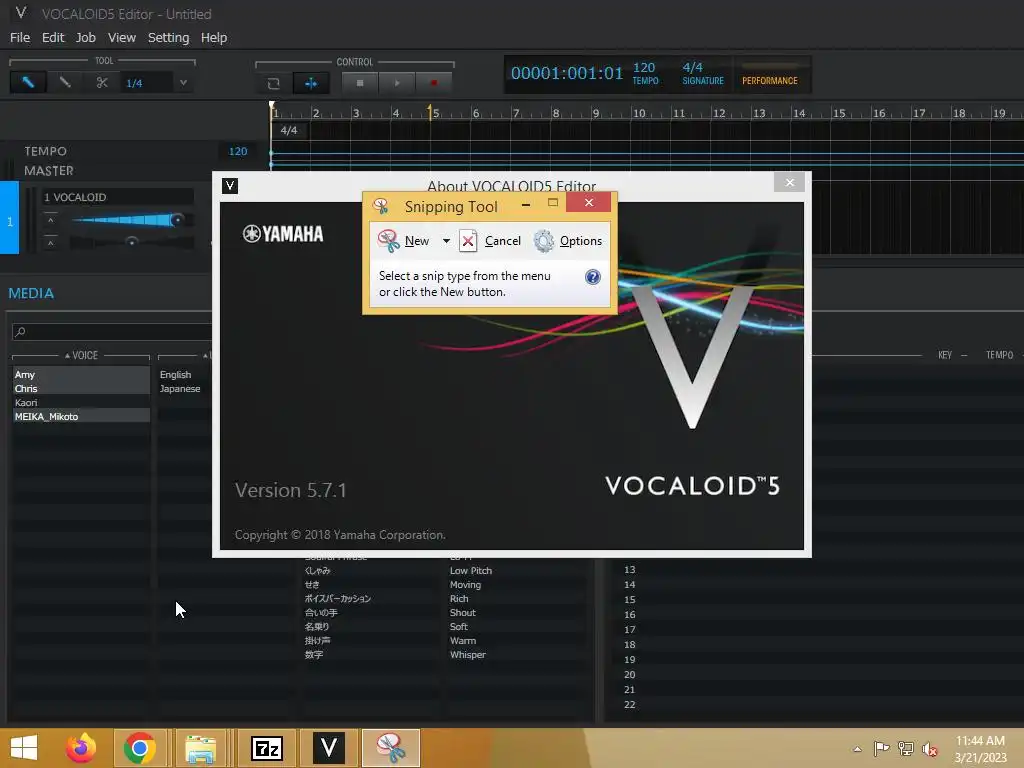Open Snipping Tool Options
This screenshot has height=768, width=1024.
[x=568, y=241]
